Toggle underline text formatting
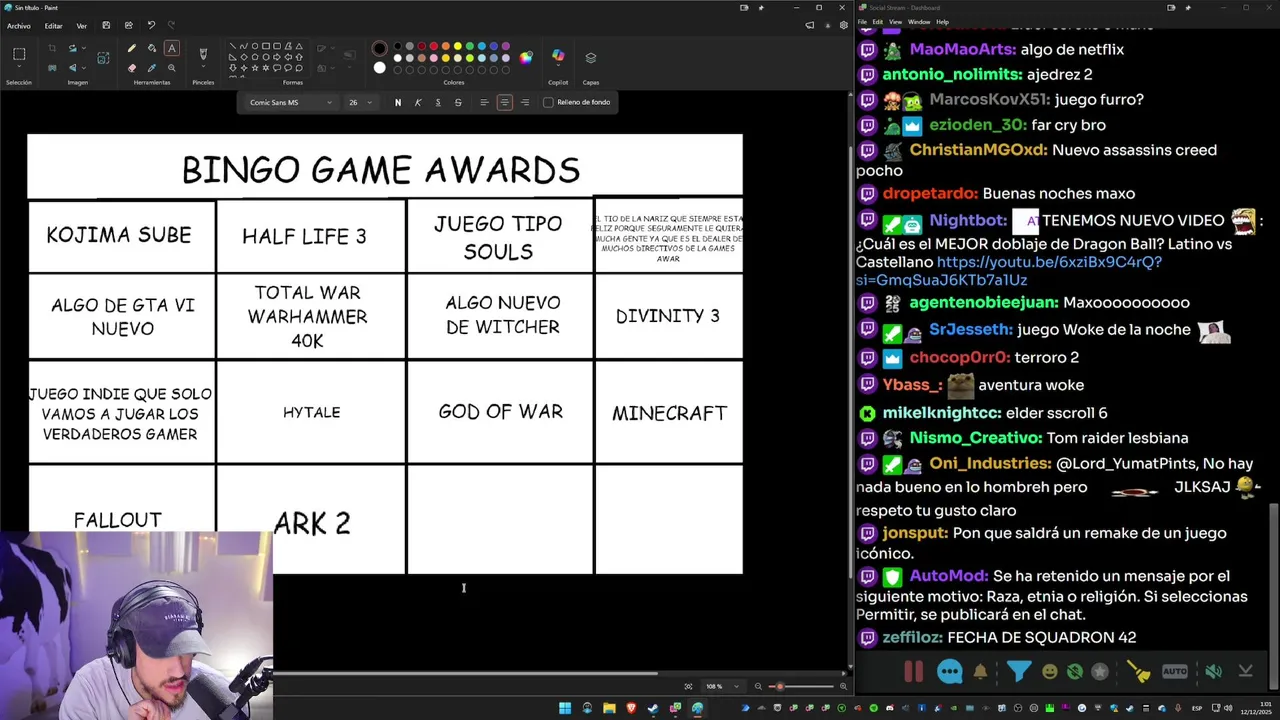1280x720 pixels. pos(438,102)
